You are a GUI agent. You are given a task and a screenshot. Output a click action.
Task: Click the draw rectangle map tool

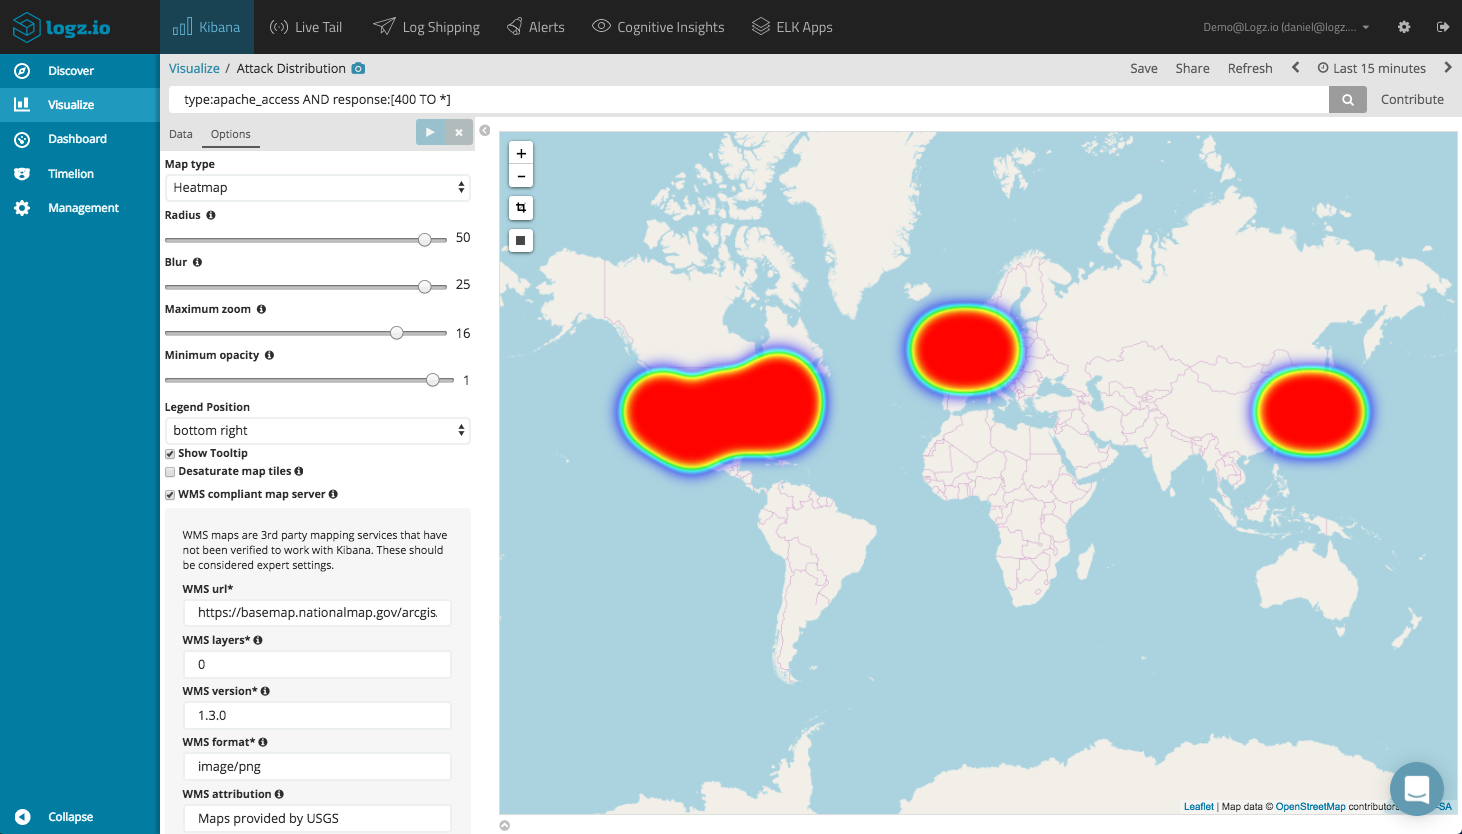(x=521, y=240)
